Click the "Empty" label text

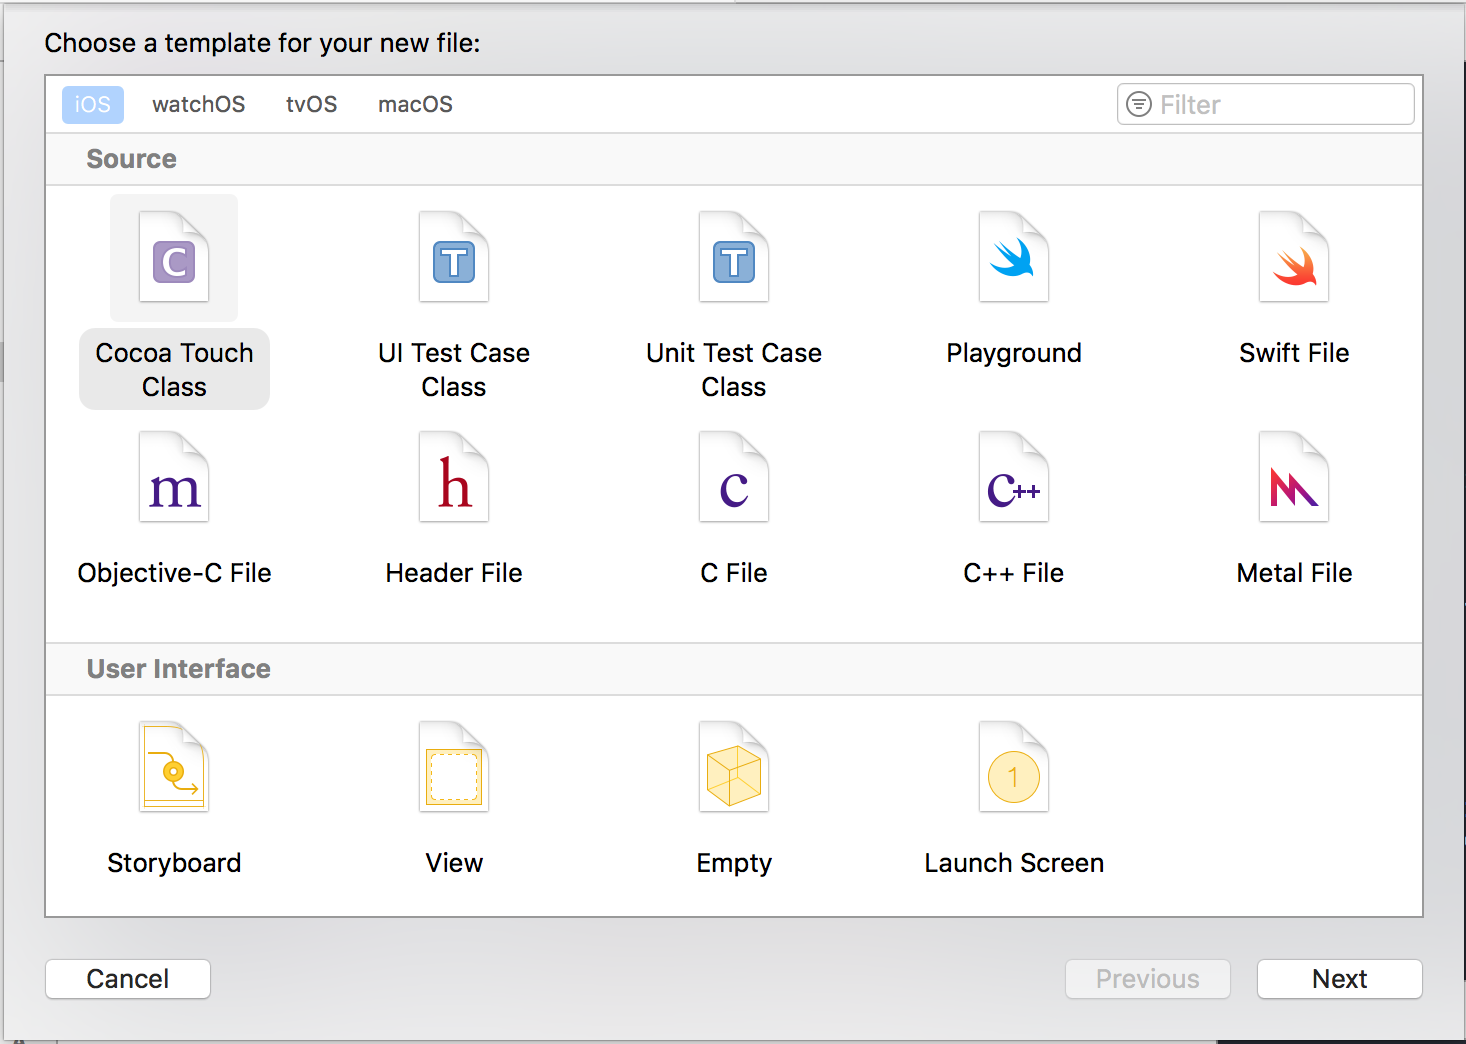(734, 864)
